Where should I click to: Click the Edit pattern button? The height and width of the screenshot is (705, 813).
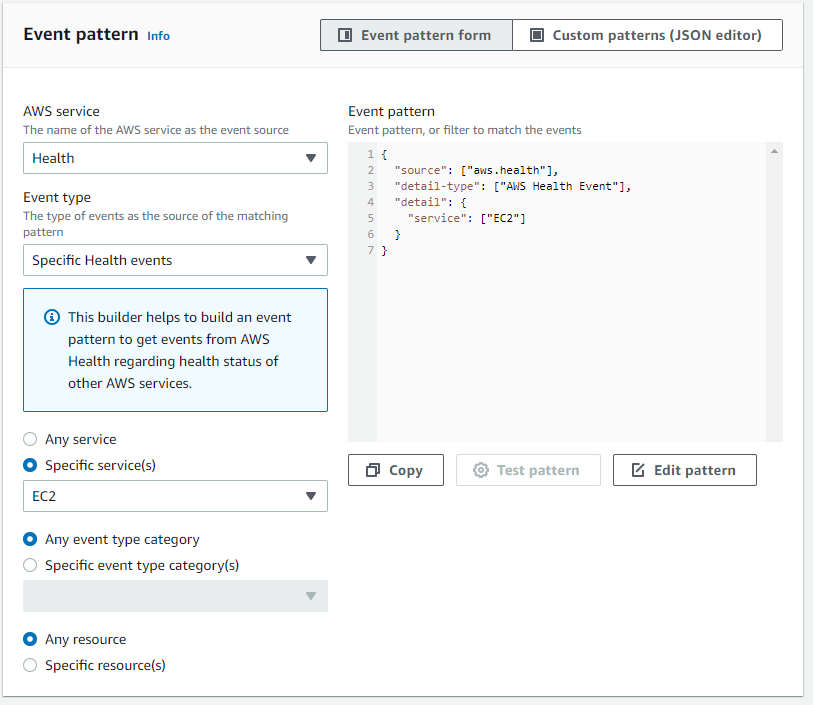[684, 470]
